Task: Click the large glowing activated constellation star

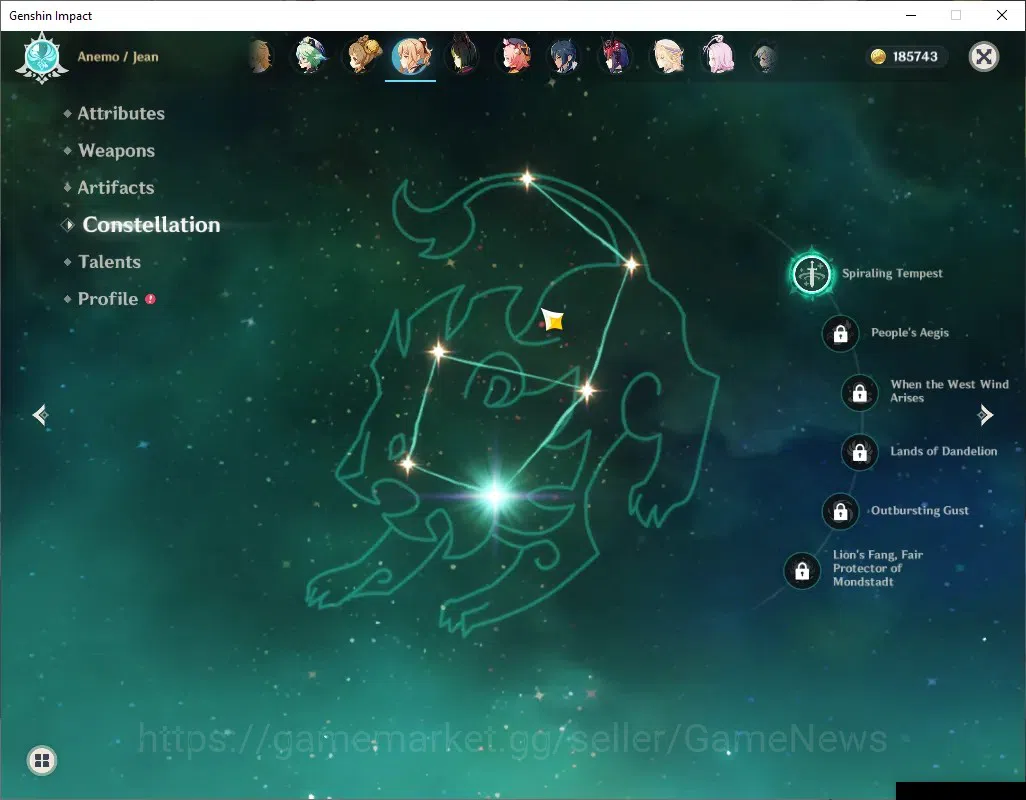Action: (495, 495)
